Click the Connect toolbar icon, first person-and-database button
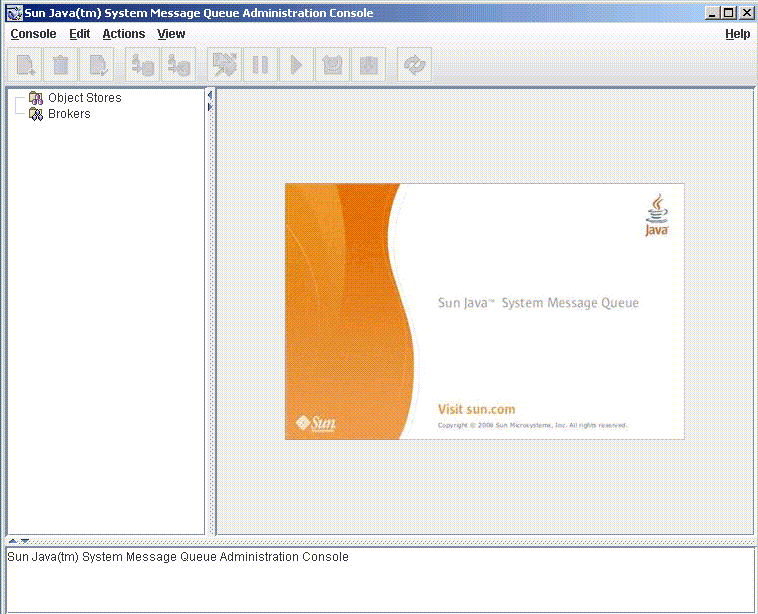758x614 pixels. pos(143,65)
